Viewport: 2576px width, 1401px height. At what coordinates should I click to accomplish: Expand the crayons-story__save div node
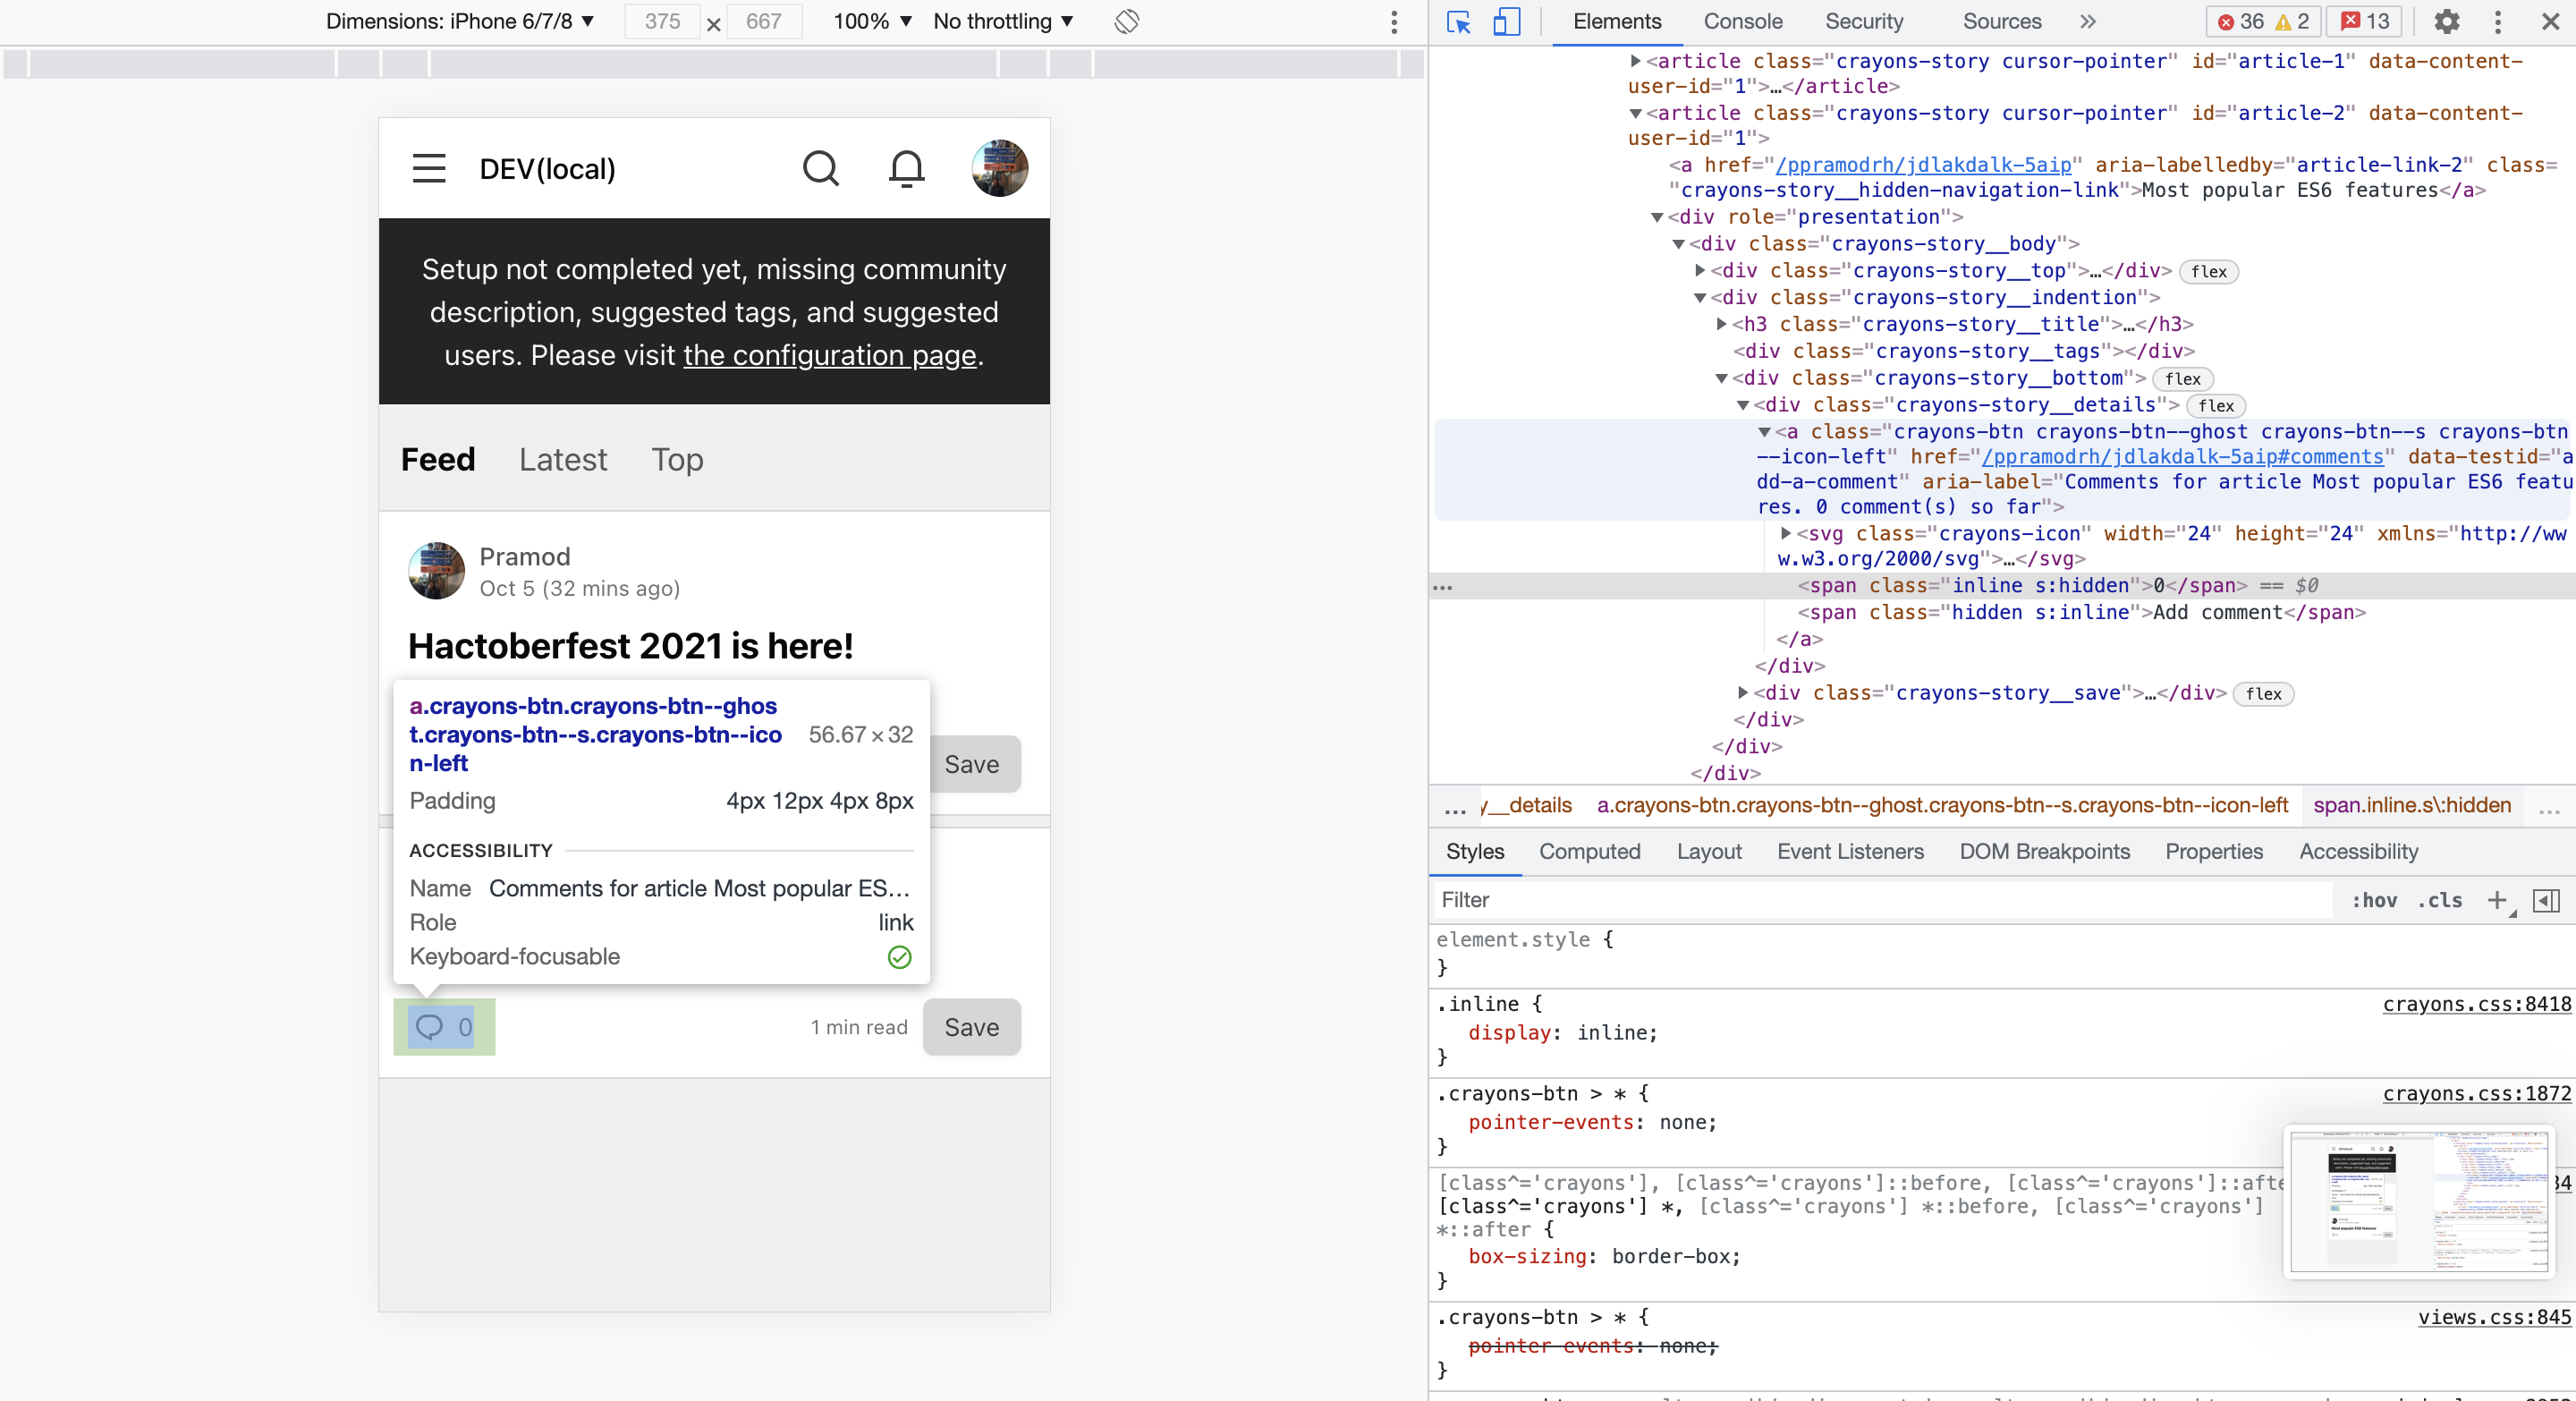(1743, 692)
